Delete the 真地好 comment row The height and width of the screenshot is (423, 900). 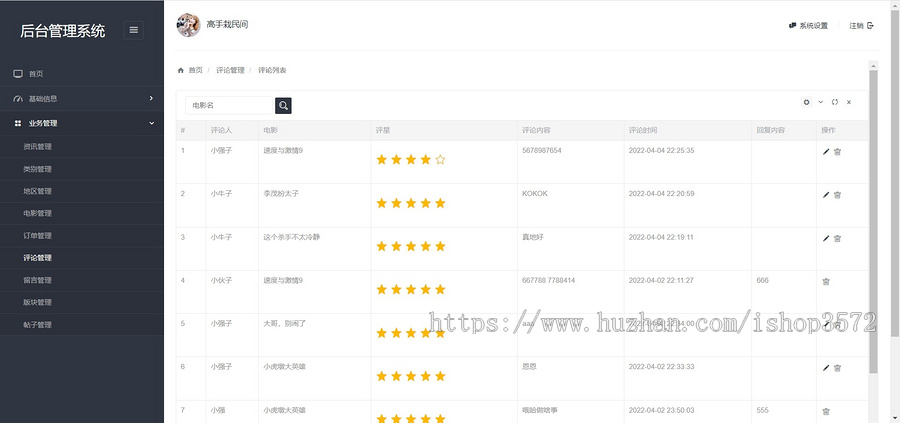point(837,238)
